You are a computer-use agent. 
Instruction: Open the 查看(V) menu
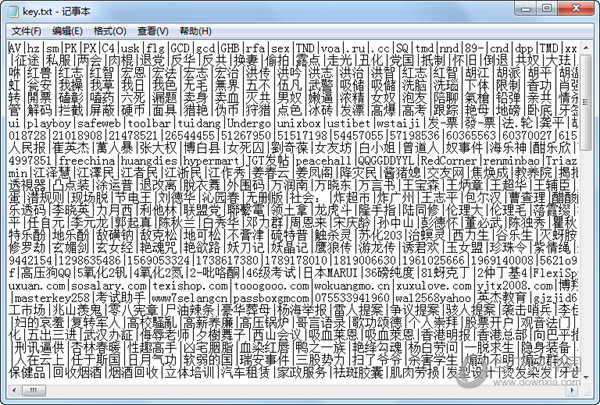(x=153, y=31)
